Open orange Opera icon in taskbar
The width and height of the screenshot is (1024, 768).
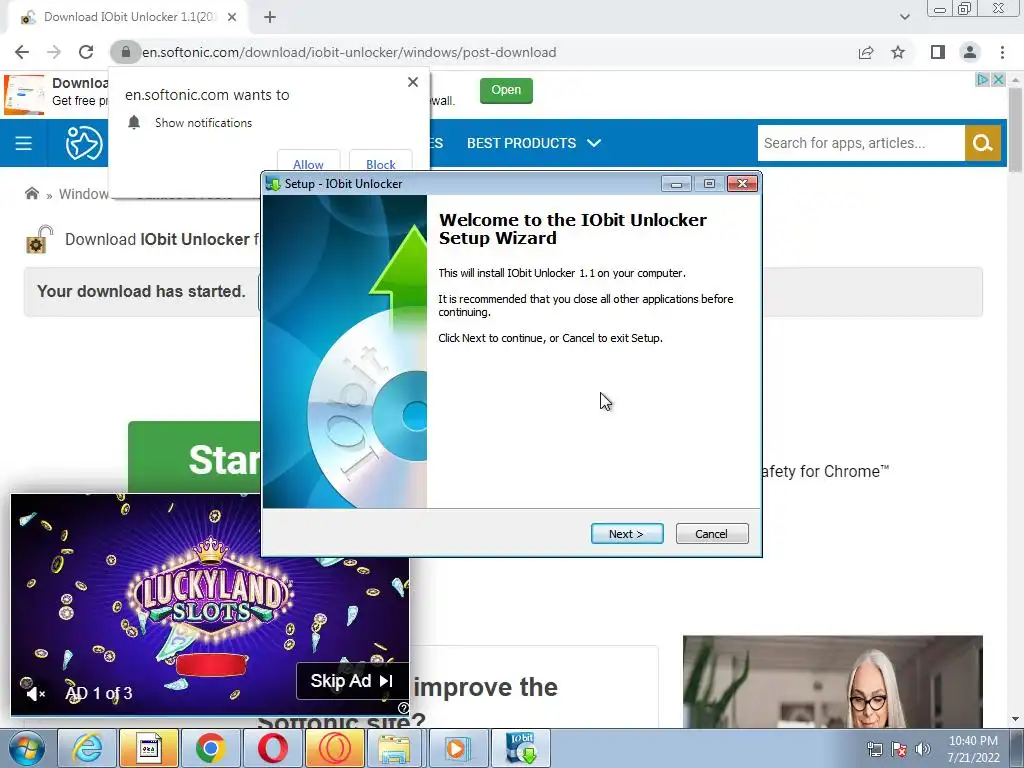click(x=334, y=748)
